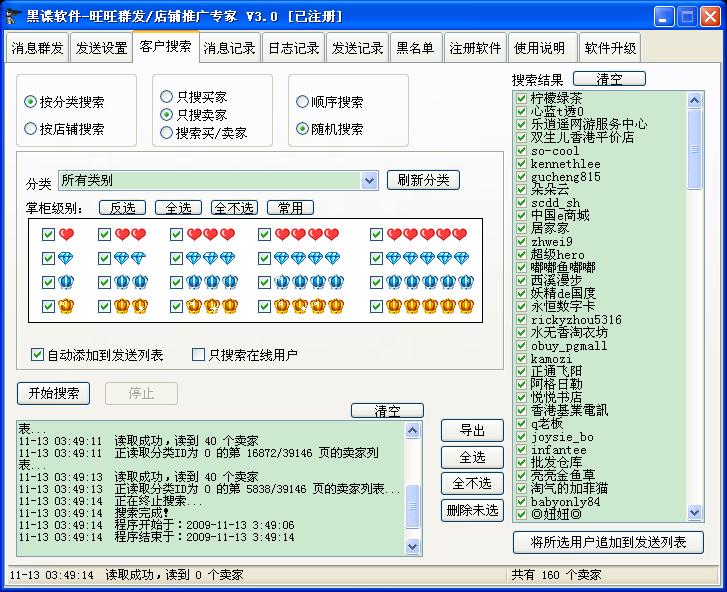This screenshot has width=727, height=592.
Task: Click 刷新分类 button
Action: 423,180
